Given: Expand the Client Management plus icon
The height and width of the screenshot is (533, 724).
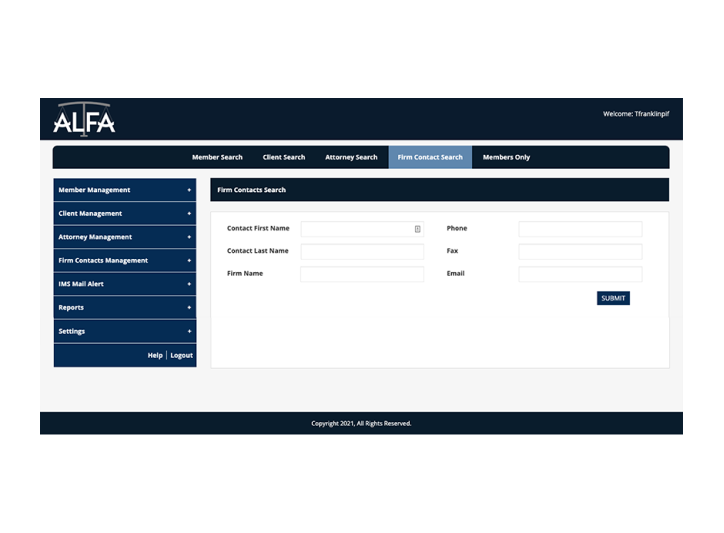Looking at the screenshot, I should pos(189,213).
